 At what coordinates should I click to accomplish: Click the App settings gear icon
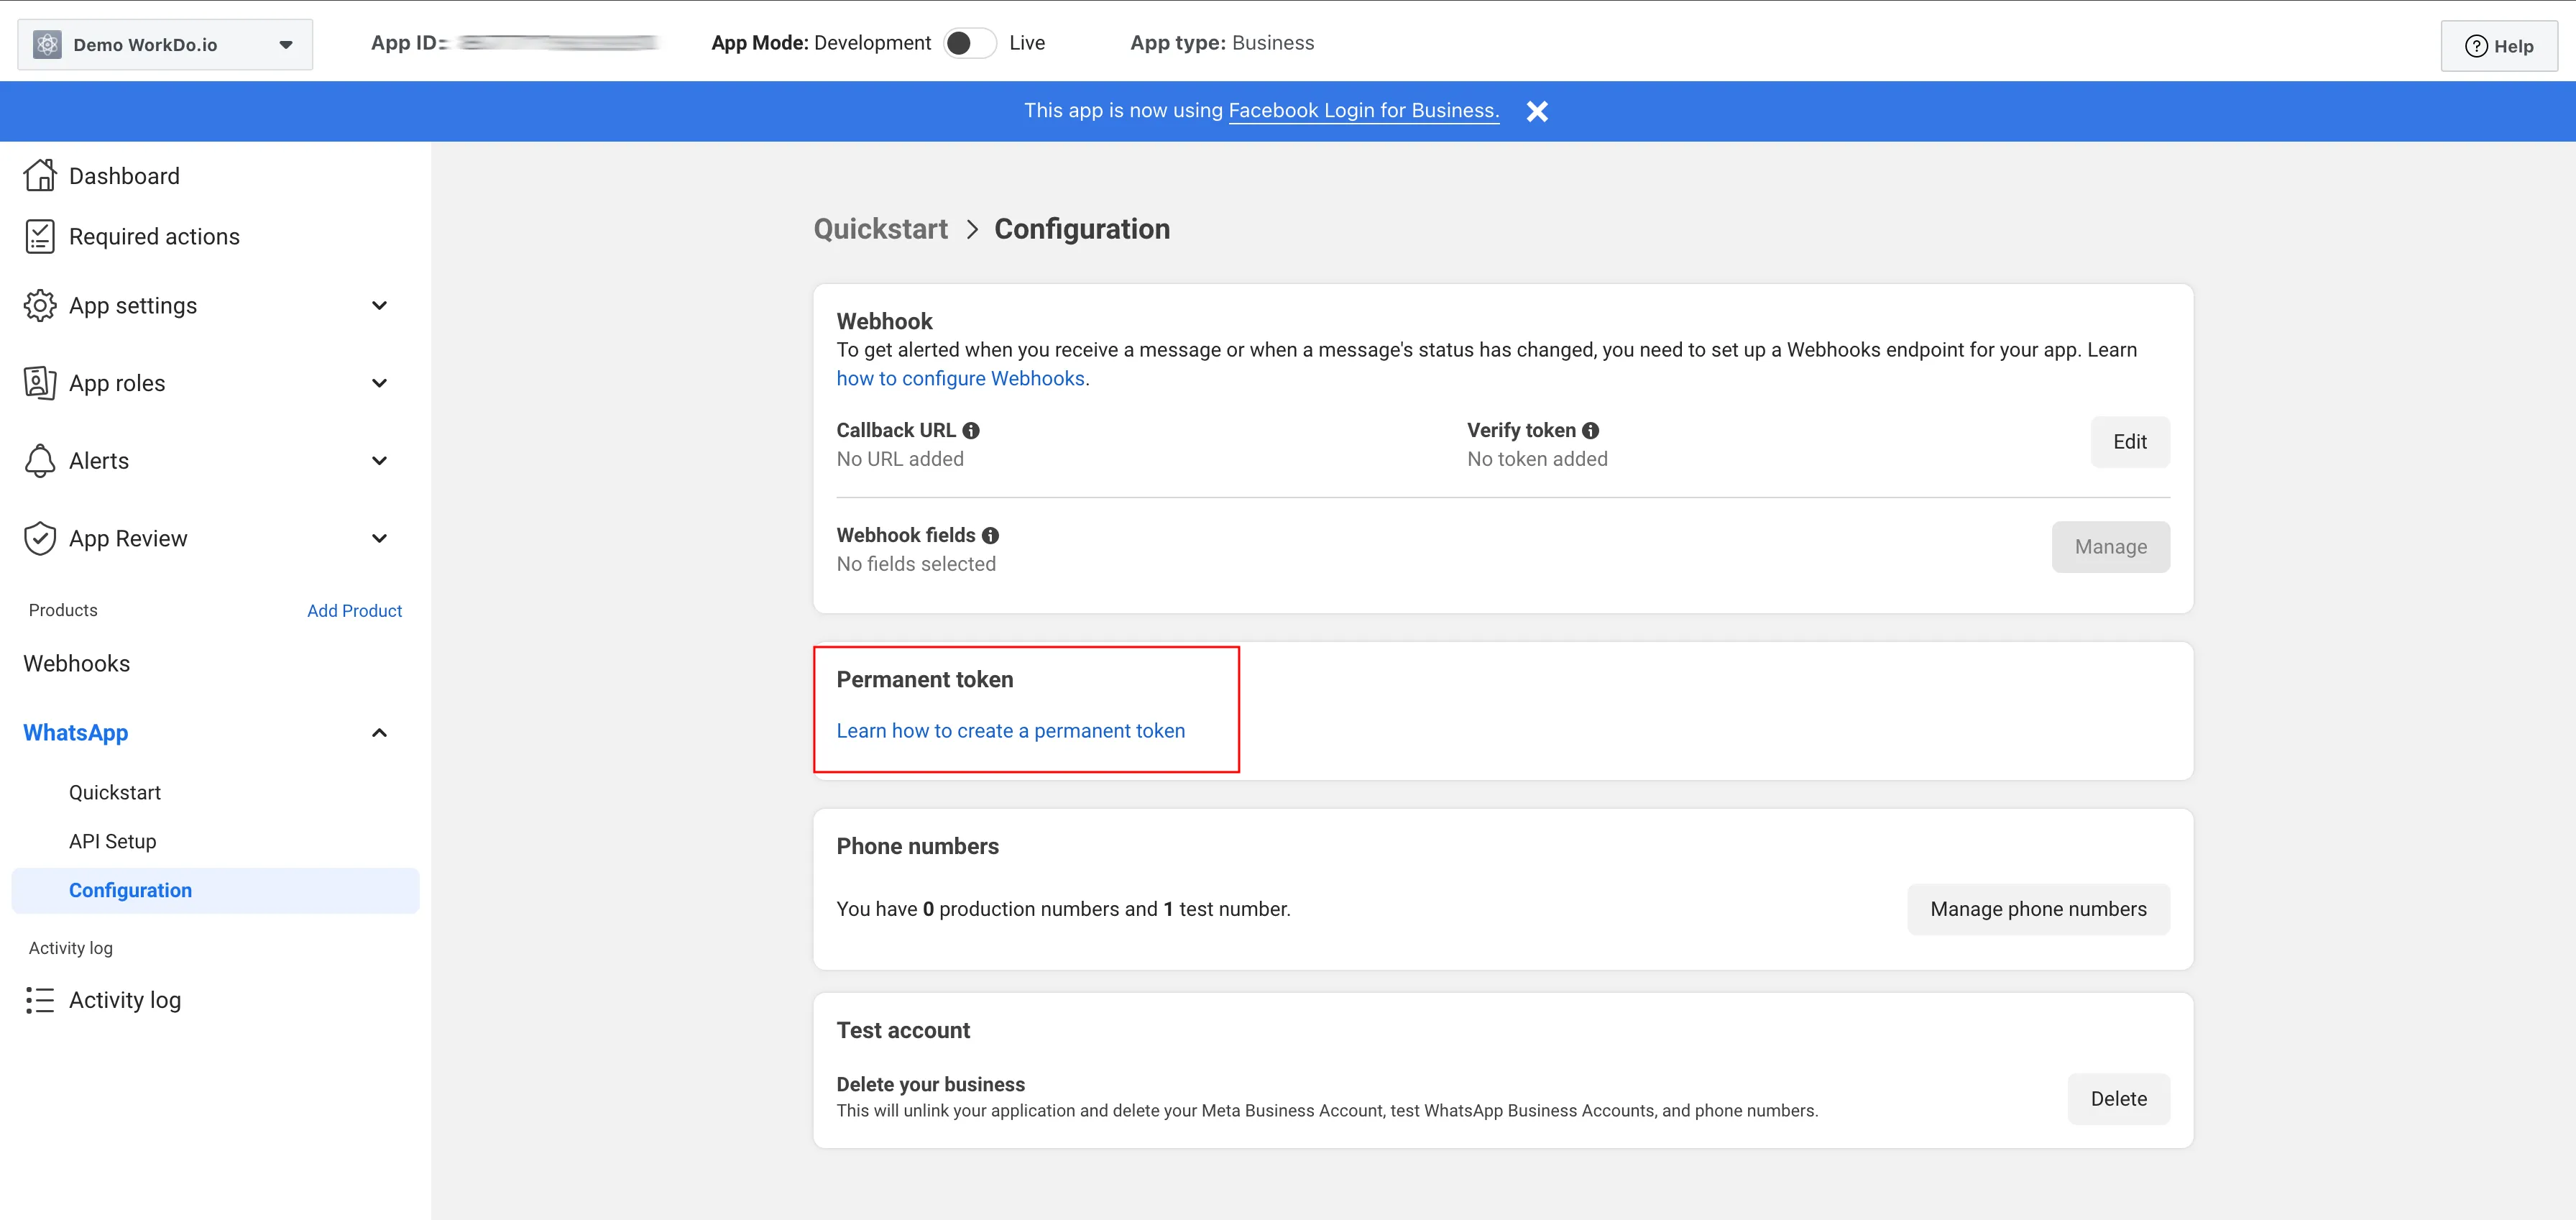40,305
